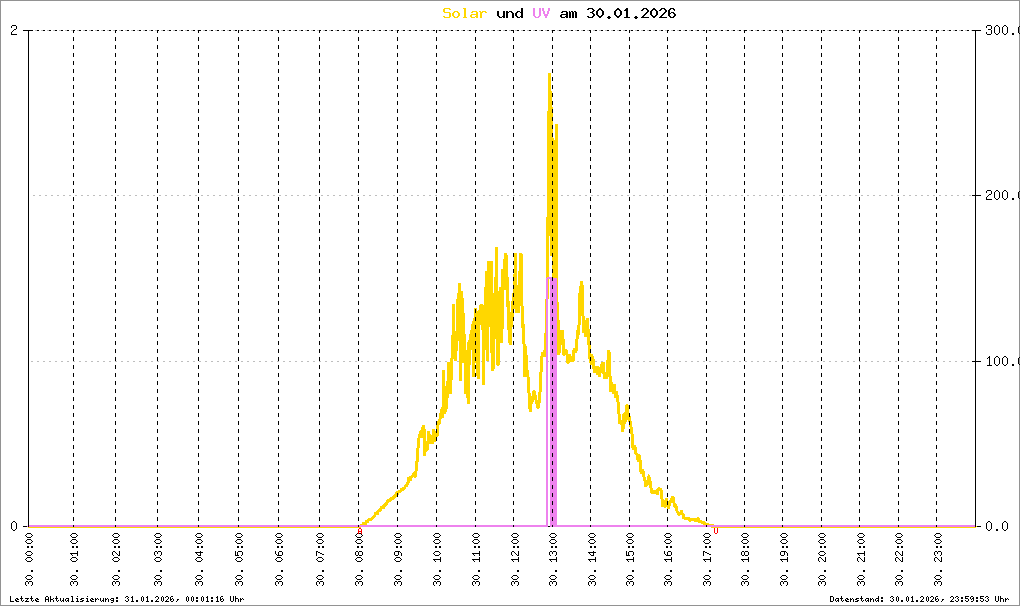The image size is (1020, 606).
Task: Click the pink "UV" word in the chart title
Action: click(540, 14)
